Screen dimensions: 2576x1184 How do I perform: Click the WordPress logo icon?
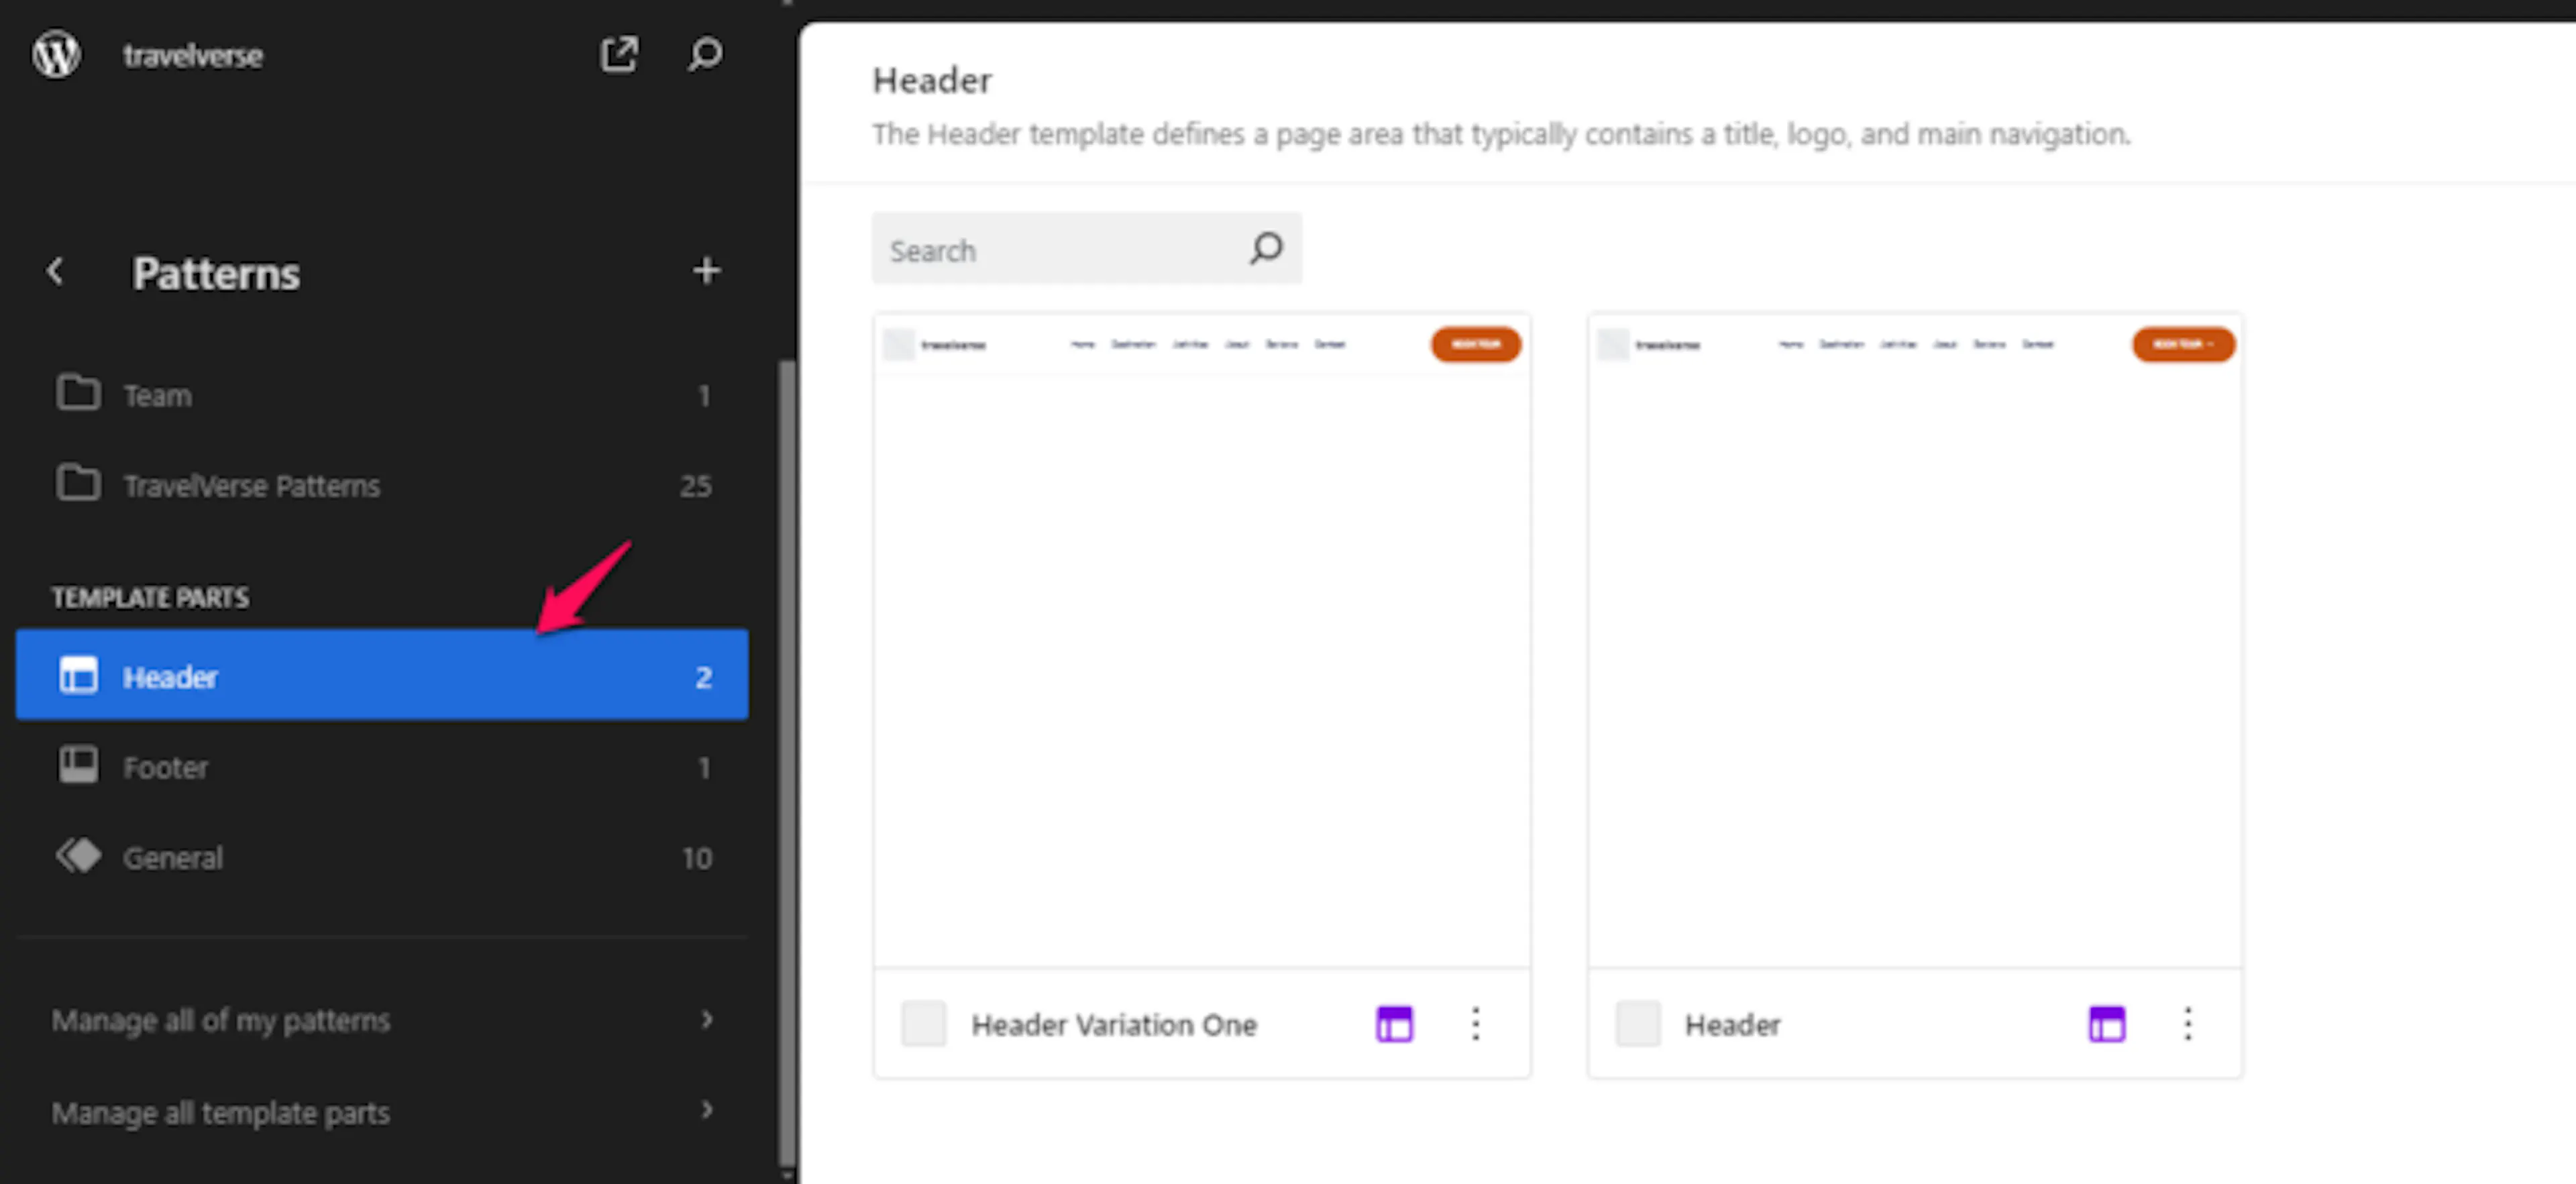click(56, 54)
